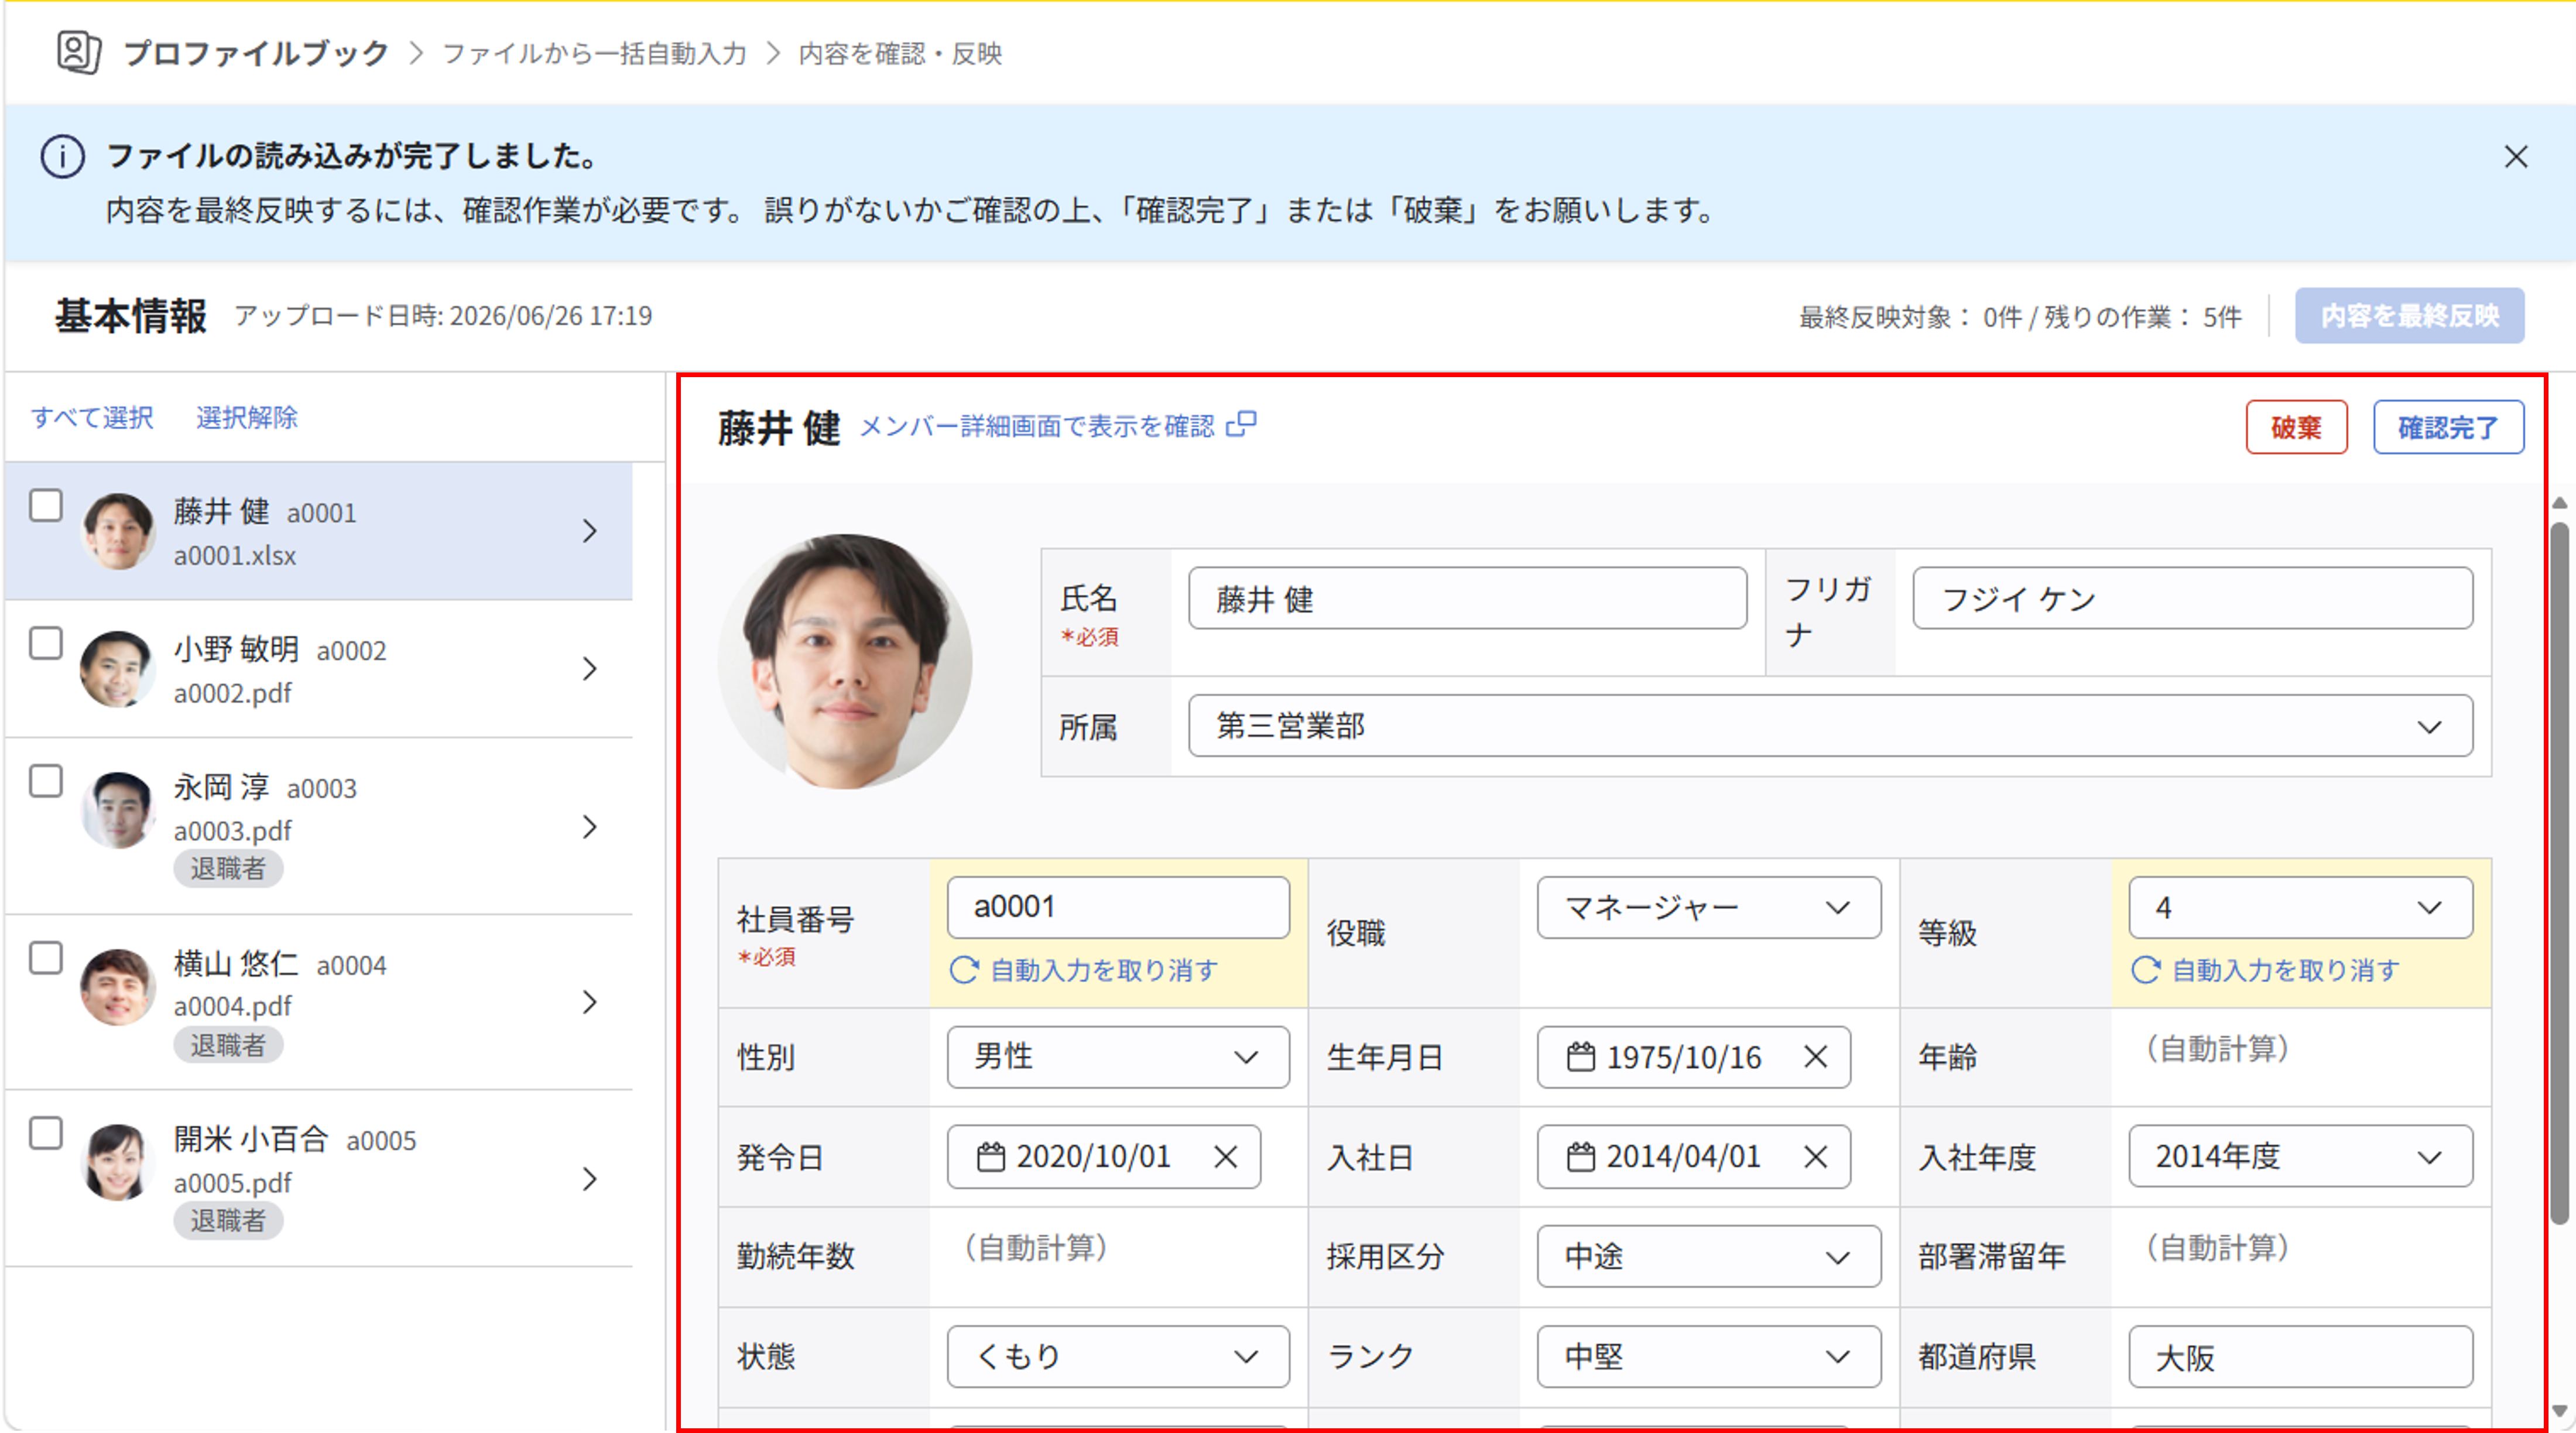
Task: Check the box for 小野 敏明 a0002
Action: pos(46,643)
